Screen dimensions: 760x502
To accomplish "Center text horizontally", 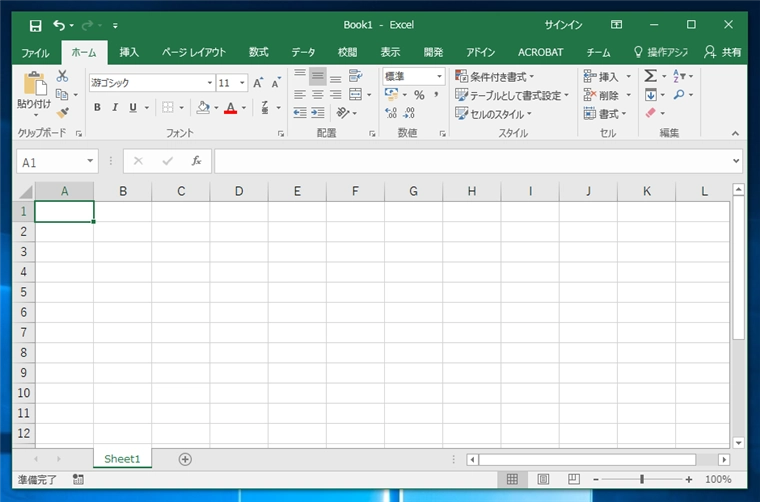I will click(x=318, y=94).
